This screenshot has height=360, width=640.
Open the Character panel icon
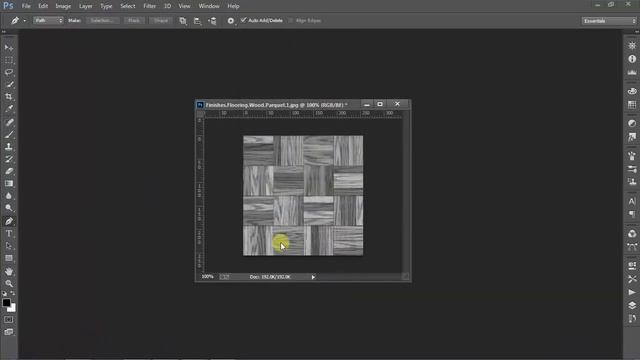(x=632, y=201)
